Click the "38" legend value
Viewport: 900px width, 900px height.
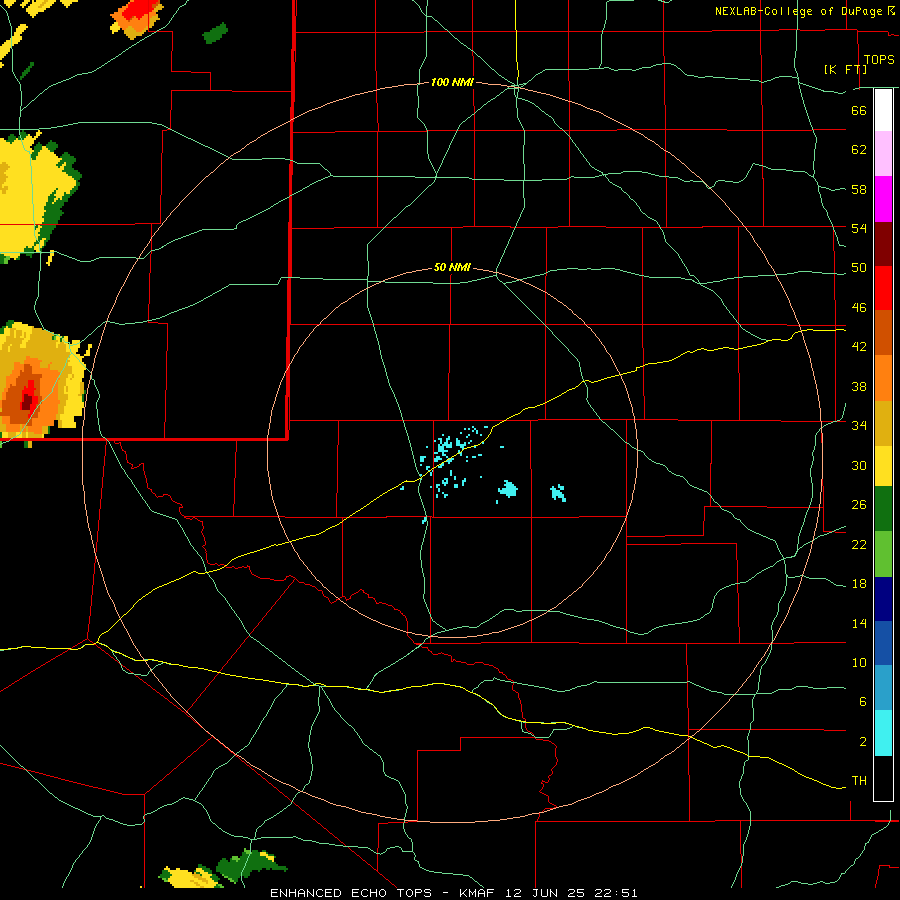point(859,386)
